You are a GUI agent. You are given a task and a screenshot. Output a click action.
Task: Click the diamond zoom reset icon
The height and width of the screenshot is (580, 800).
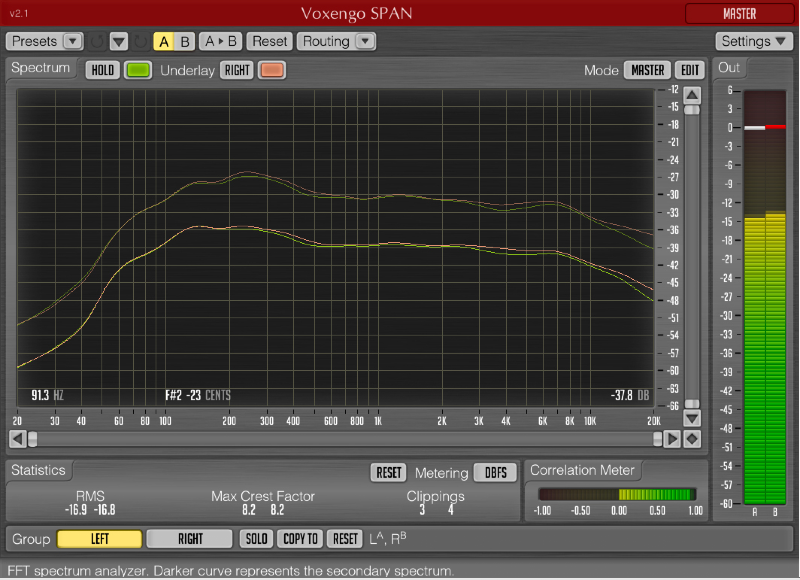click(692, 438)
